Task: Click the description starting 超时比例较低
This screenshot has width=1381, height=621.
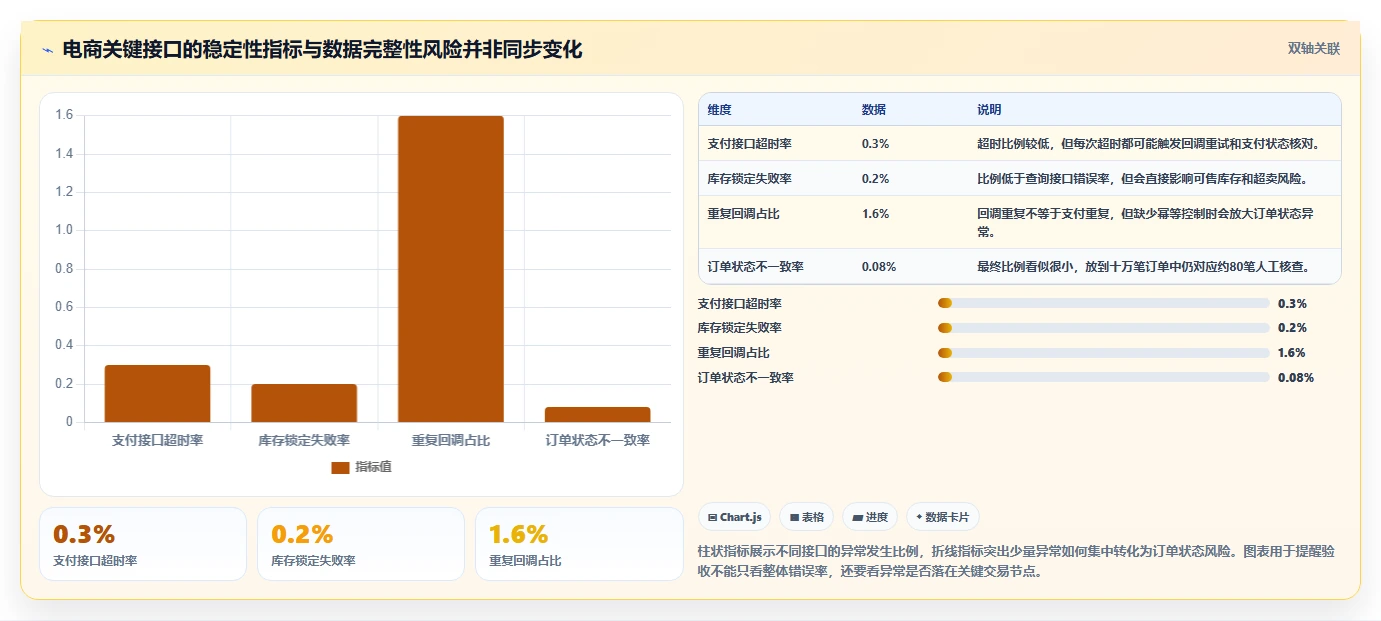Action: tap(1149, 144)
